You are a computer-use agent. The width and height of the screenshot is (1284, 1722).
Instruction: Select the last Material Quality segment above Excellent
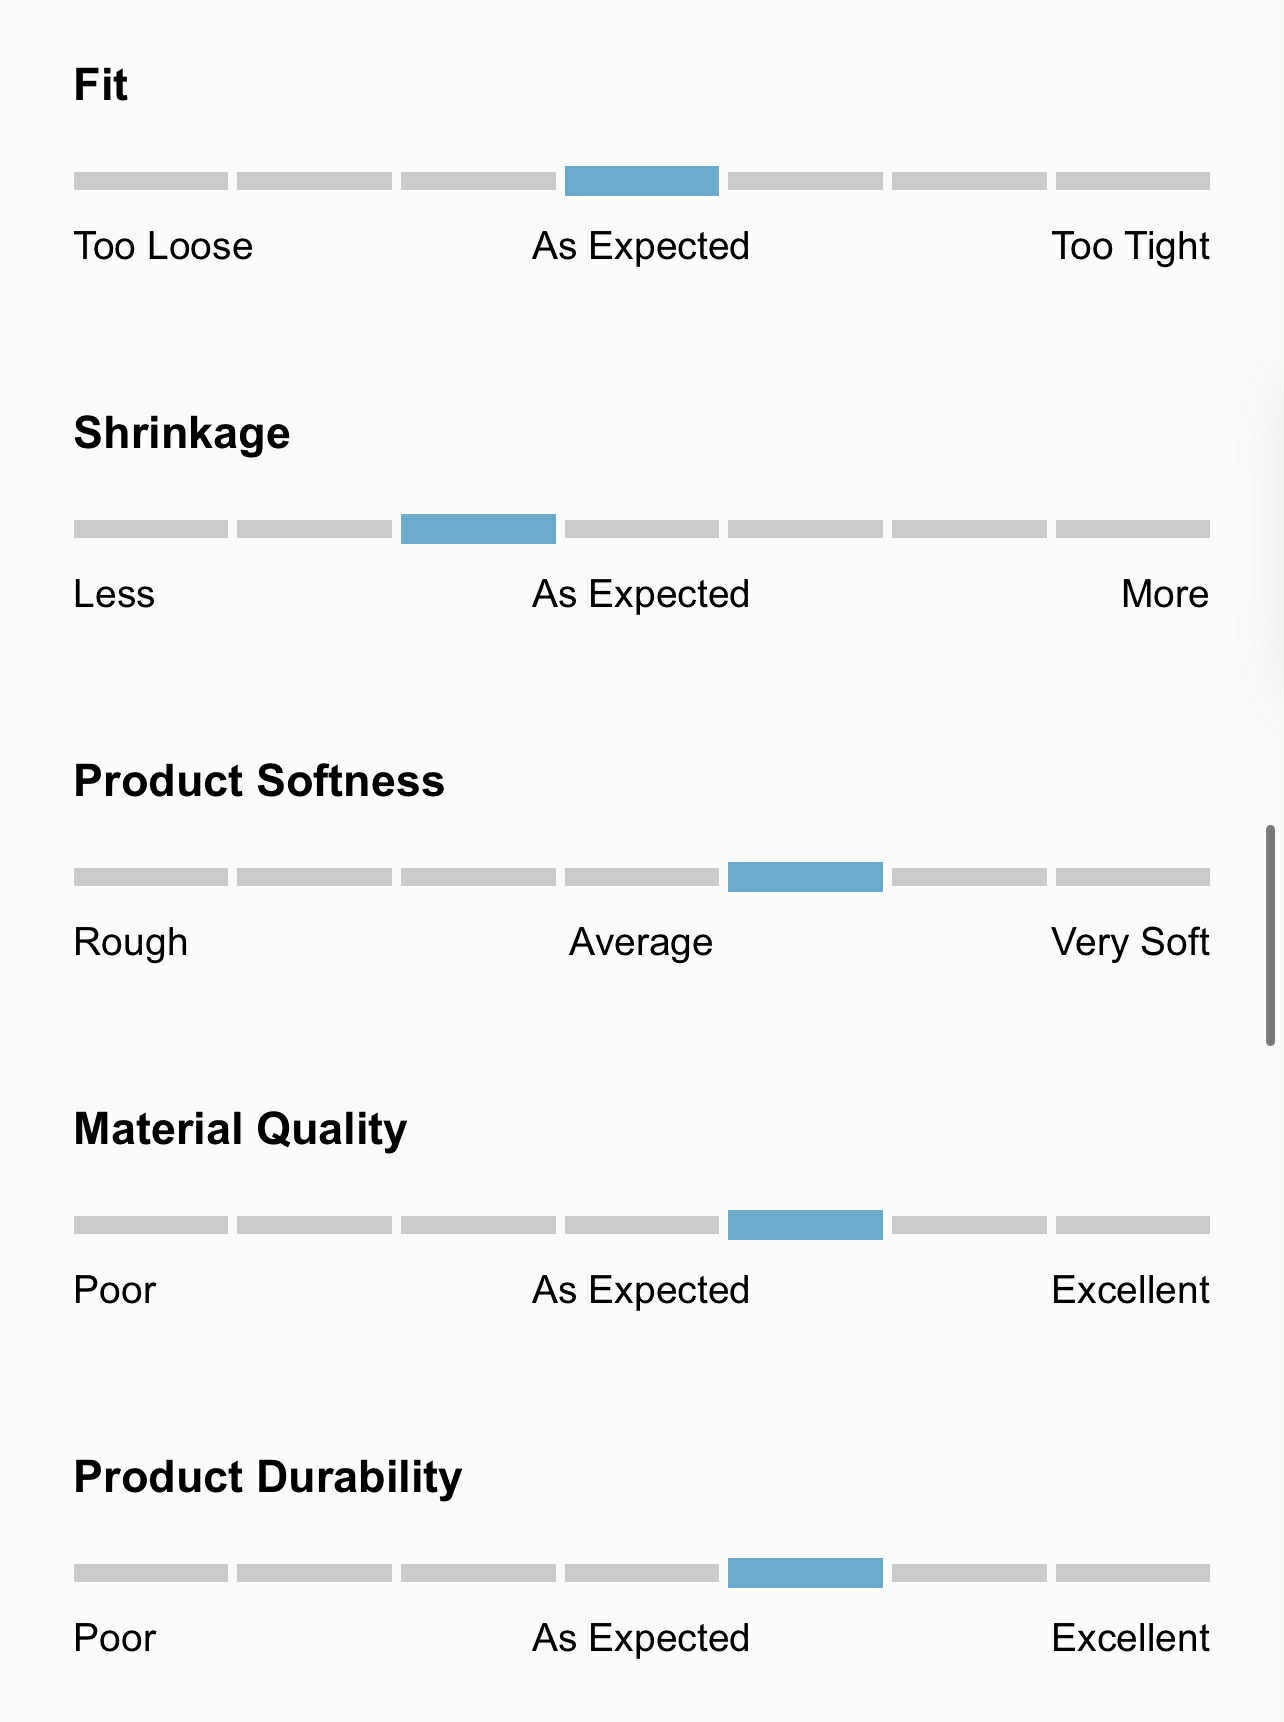[1132, 1225]
